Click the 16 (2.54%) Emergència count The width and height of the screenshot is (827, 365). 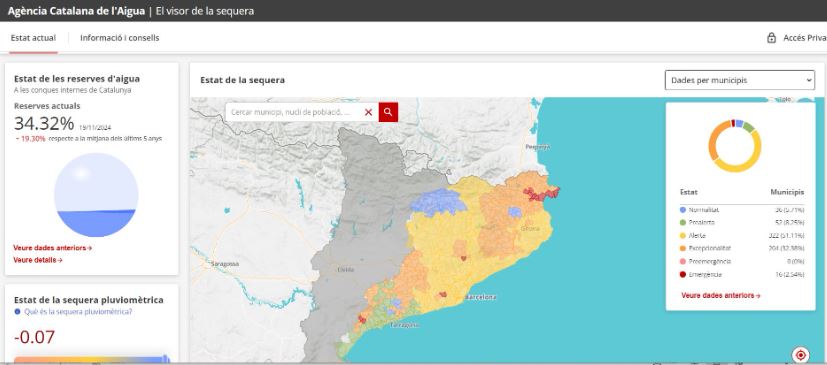(788, 274)
